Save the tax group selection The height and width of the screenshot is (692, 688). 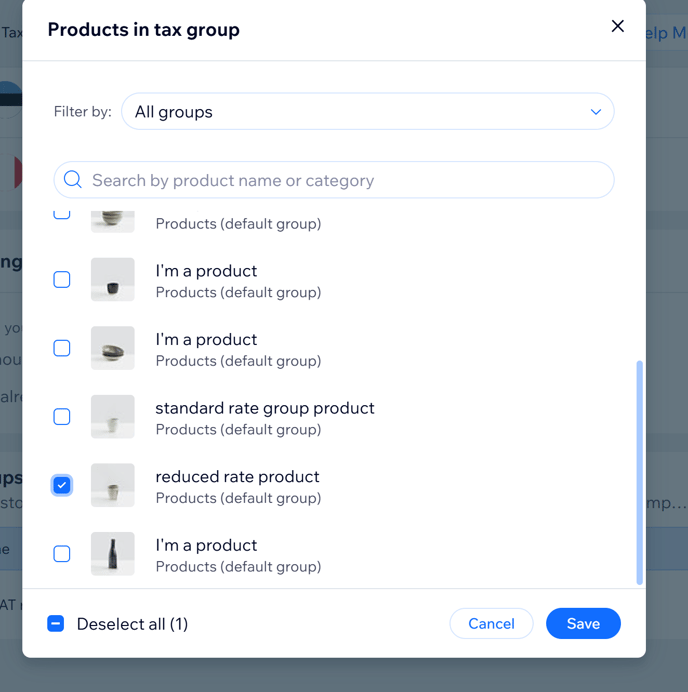pyautogui.click(x=583, y=624)
